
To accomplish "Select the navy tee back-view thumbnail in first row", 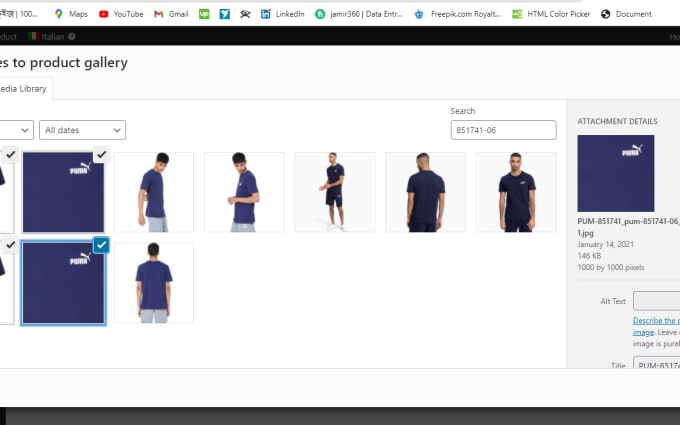I will (x=425, y=193).
